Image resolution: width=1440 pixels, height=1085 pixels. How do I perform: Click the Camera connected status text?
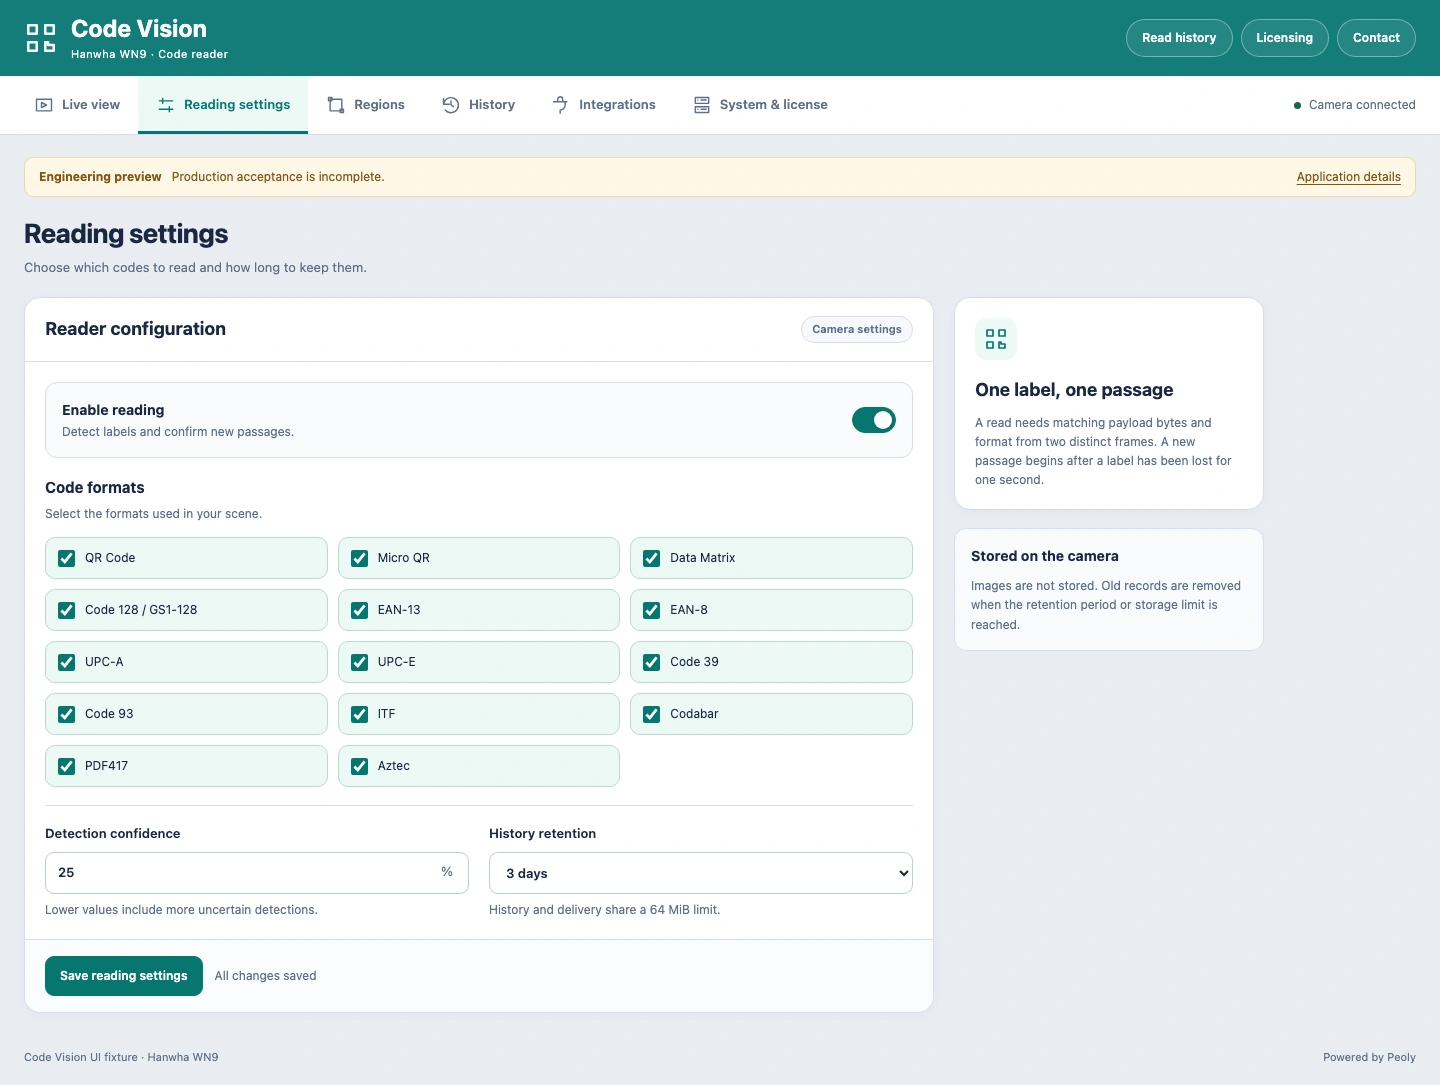1362,105
